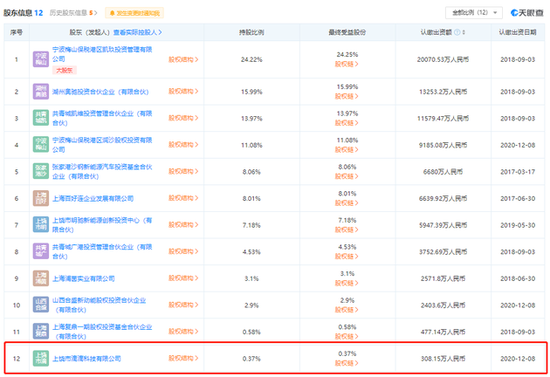Open 股权链 under 13.97% beneficial share
Image resolution: width=550 pixels, height=377 pixels.
pos(347,123)
